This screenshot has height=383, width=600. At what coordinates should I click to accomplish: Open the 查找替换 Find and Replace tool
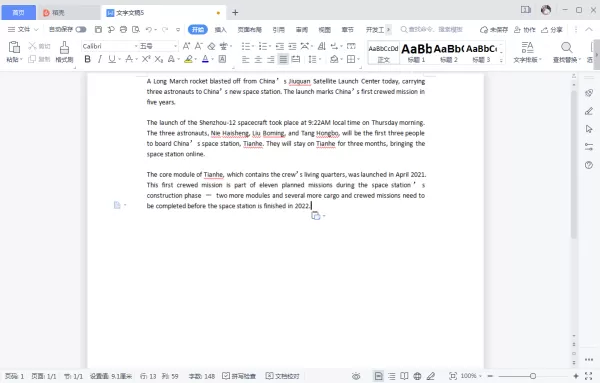[567, 52]
